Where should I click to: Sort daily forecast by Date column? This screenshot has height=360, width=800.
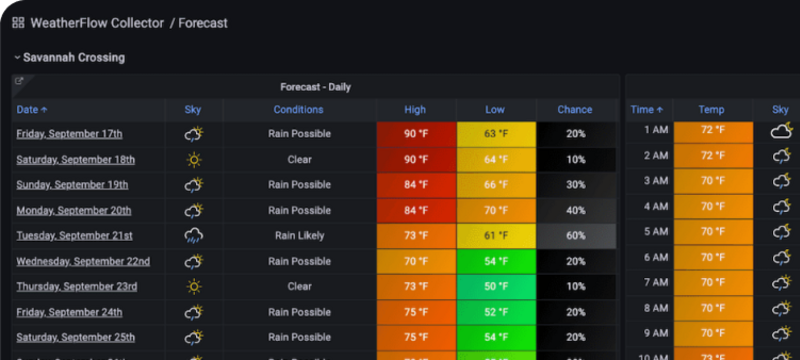(x=32, y=110)
